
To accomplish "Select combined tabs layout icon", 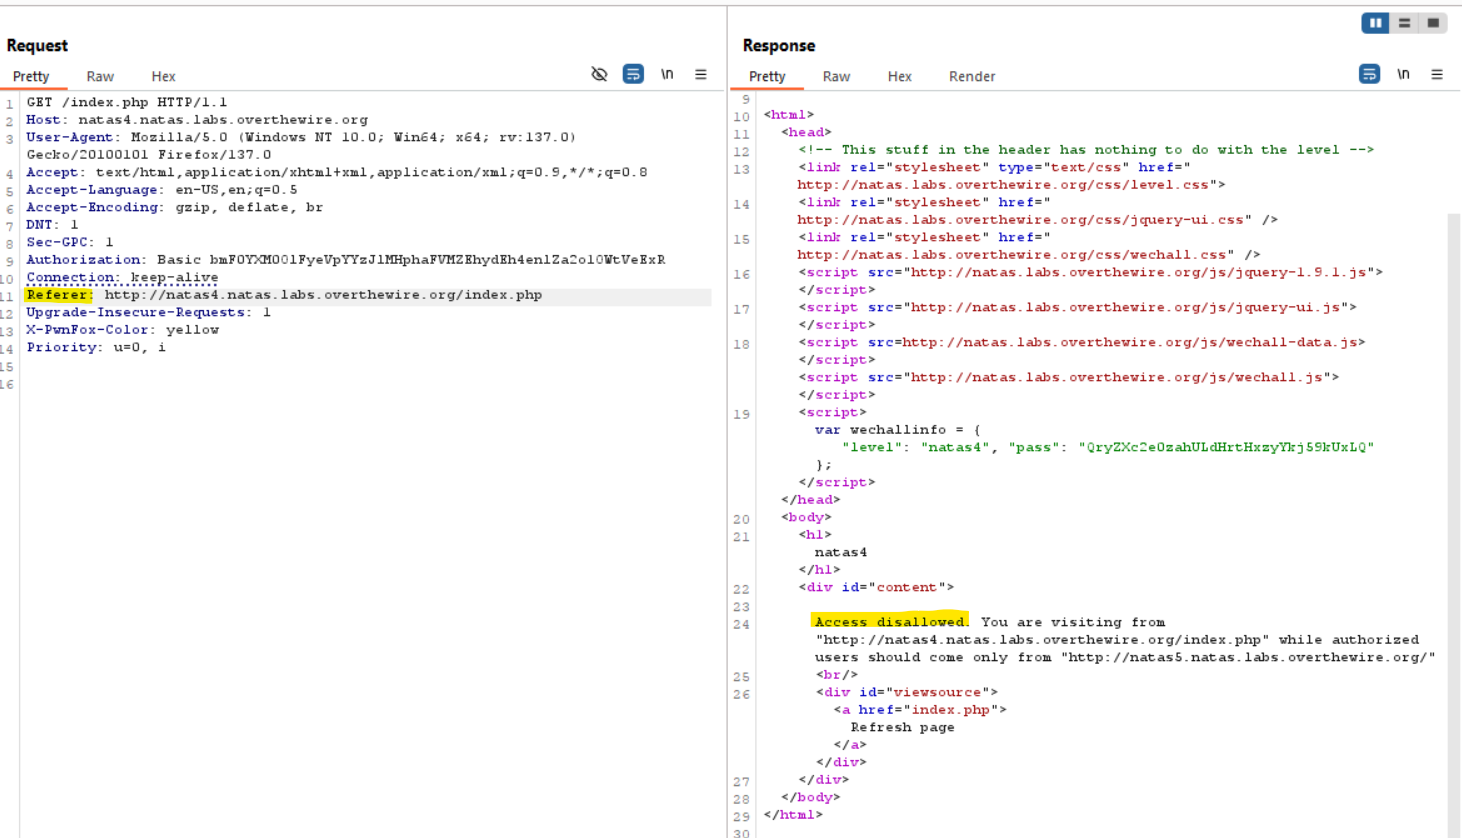I will pos(1433,22).
